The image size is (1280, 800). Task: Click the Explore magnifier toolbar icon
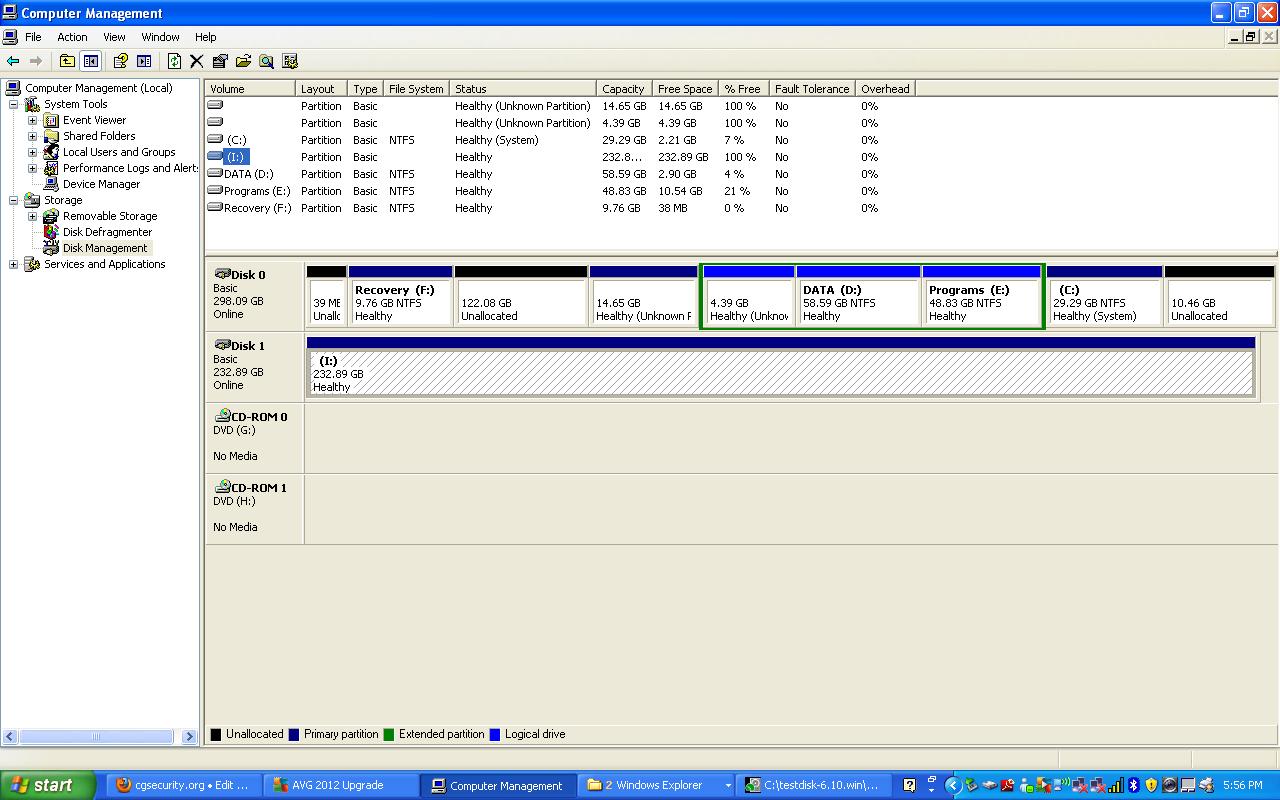pyautogui.click(x=266, y=61)
